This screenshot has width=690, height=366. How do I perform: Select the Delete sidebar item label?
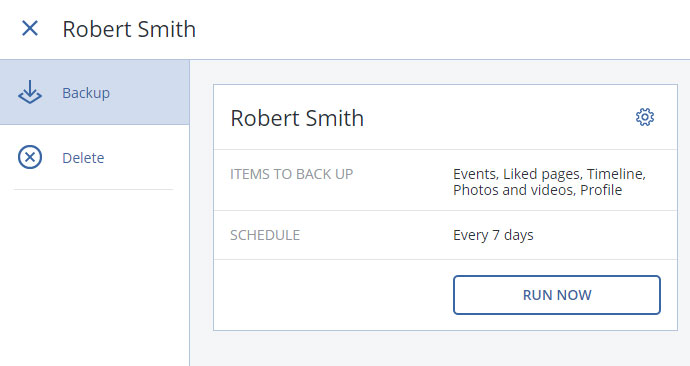[x=83, y=157]
